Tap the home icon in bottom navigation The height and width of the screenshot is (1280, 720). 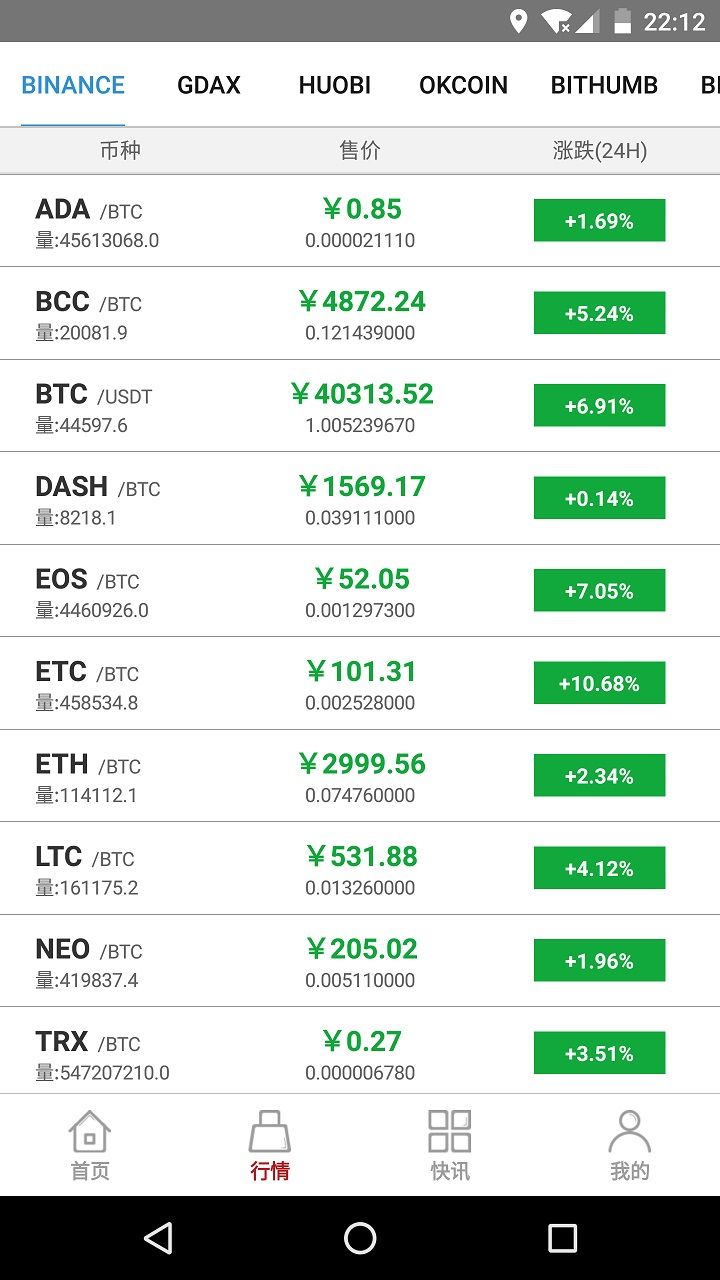tap(90, 1132)
